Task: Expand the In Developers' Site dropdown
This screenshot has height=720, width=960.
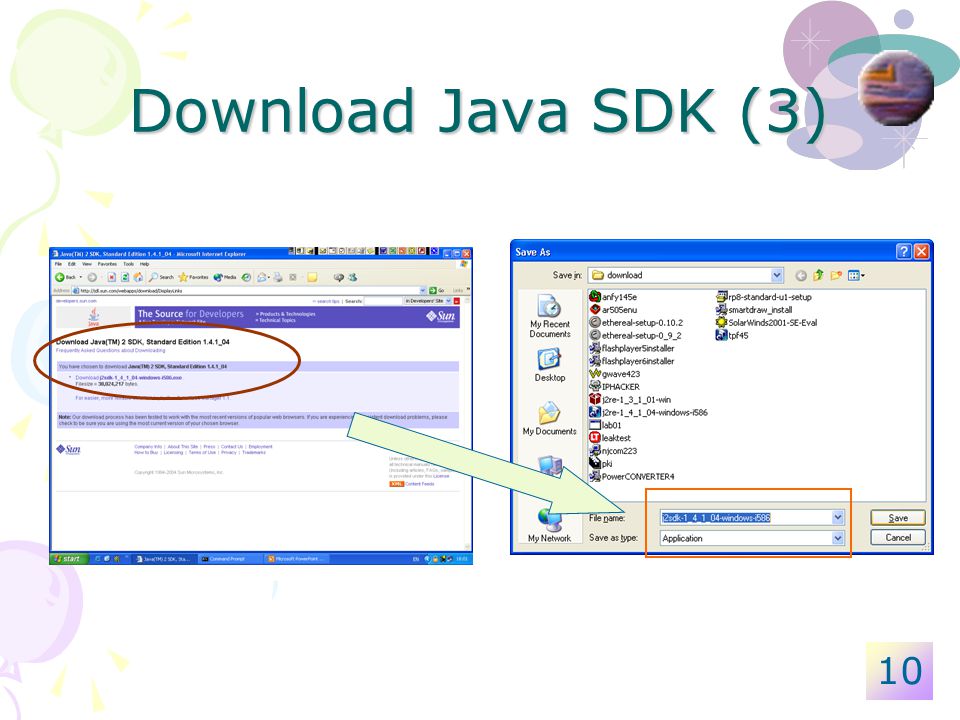Action: [448, 301]
